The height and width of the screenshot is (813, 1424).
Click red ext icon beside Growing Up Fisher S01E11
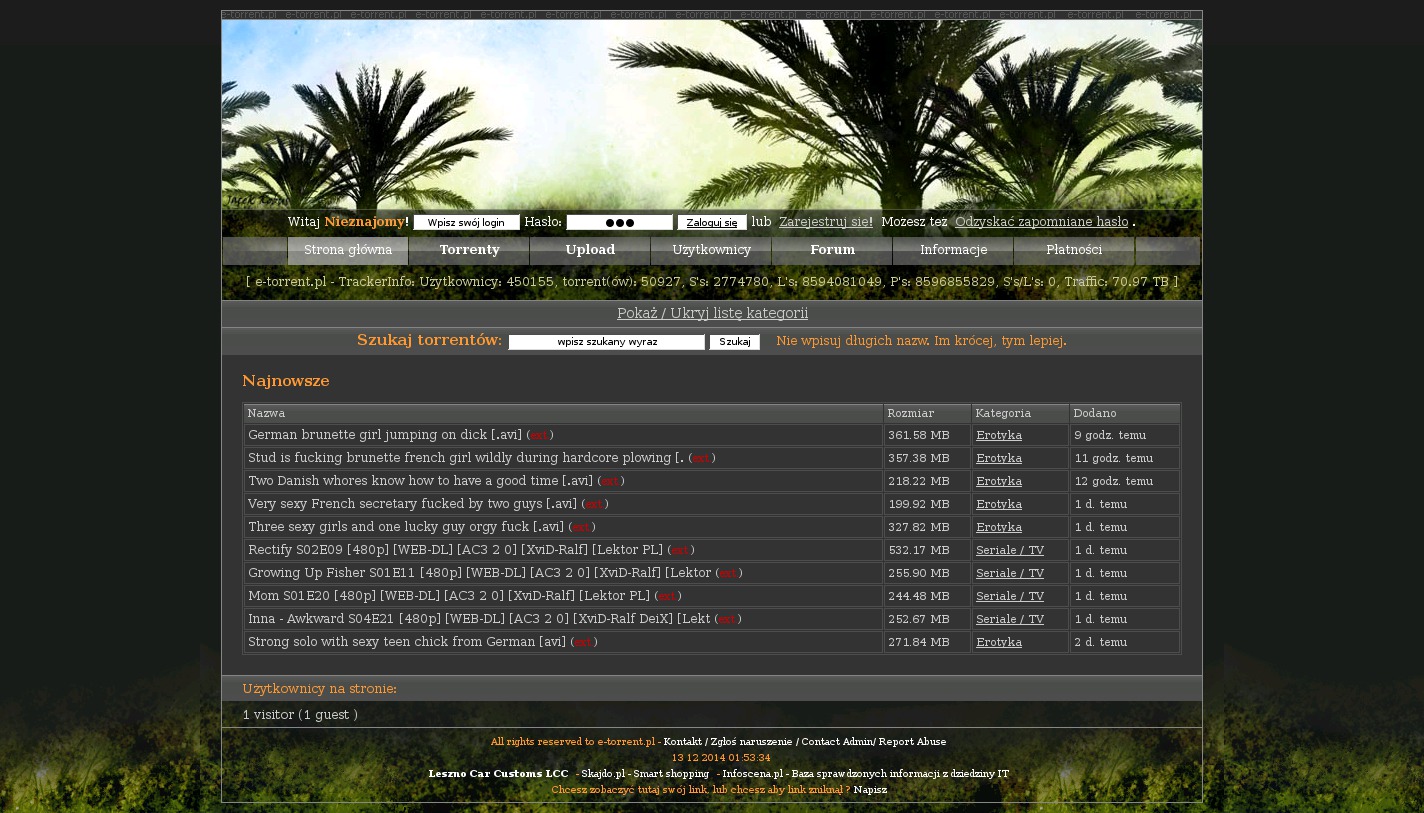click(728, 574)
